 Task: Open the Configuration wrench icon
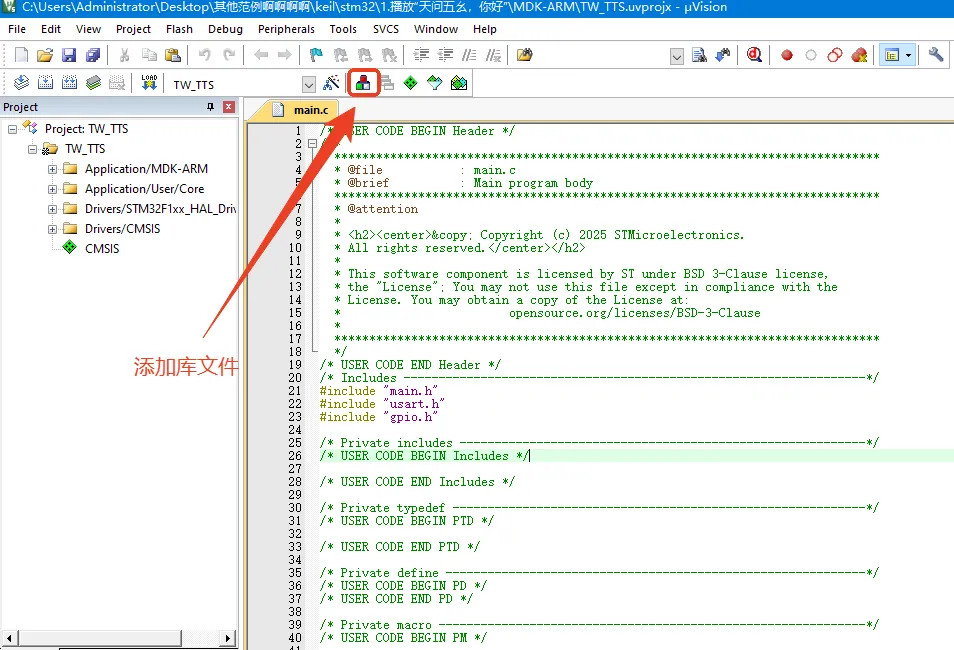point(936,55)
